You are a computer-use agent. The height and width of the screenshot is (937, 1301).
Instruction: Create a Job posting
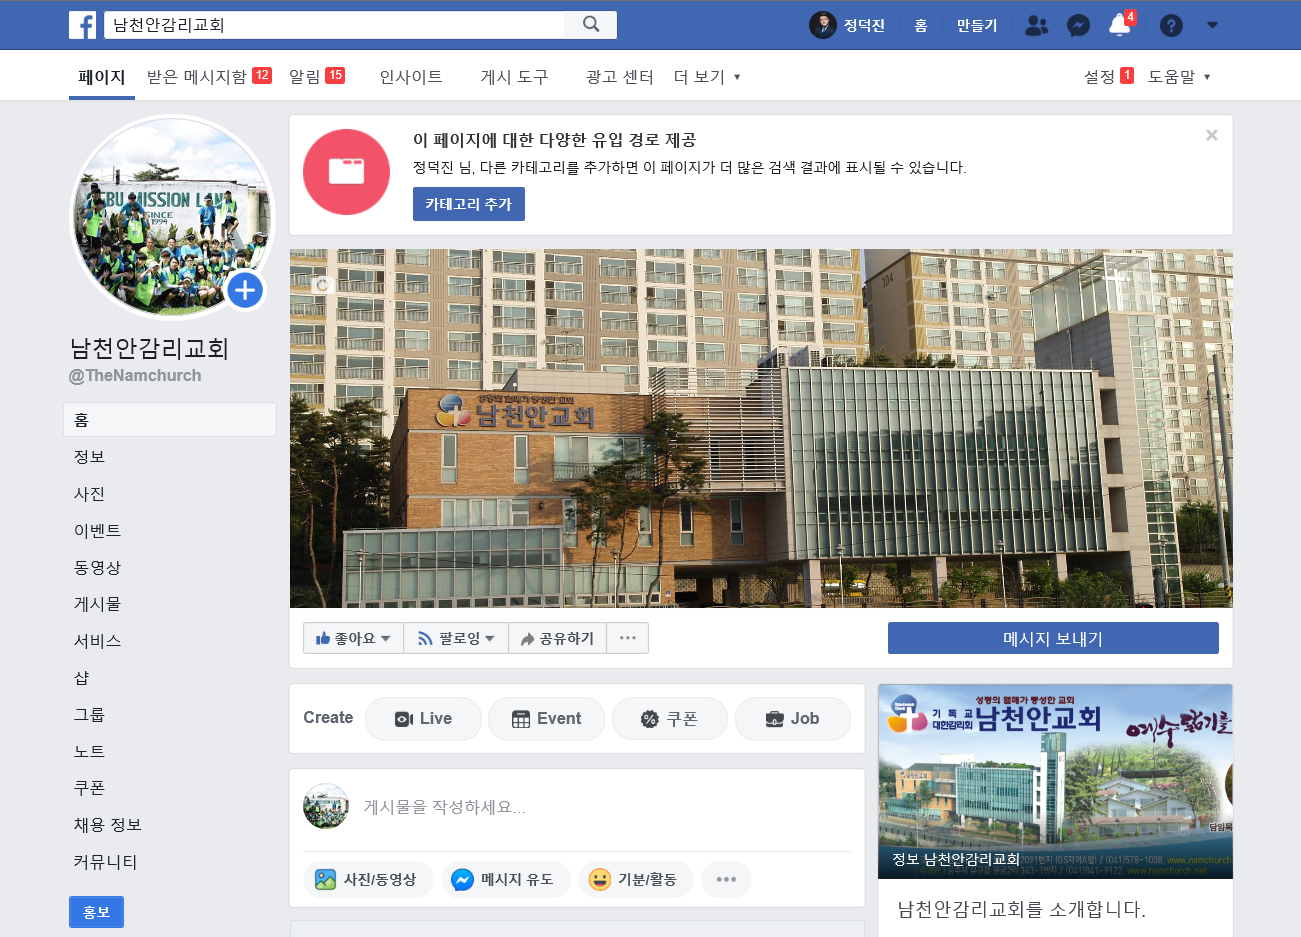click(793, 719)
